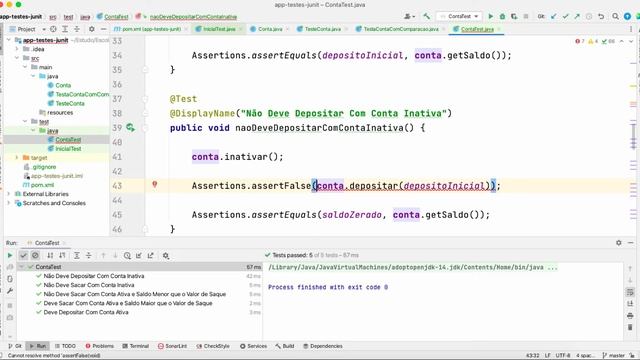Screen dimensions: 640x360
Task: Switch to the pom.xml editor tab
Action: 151,29
